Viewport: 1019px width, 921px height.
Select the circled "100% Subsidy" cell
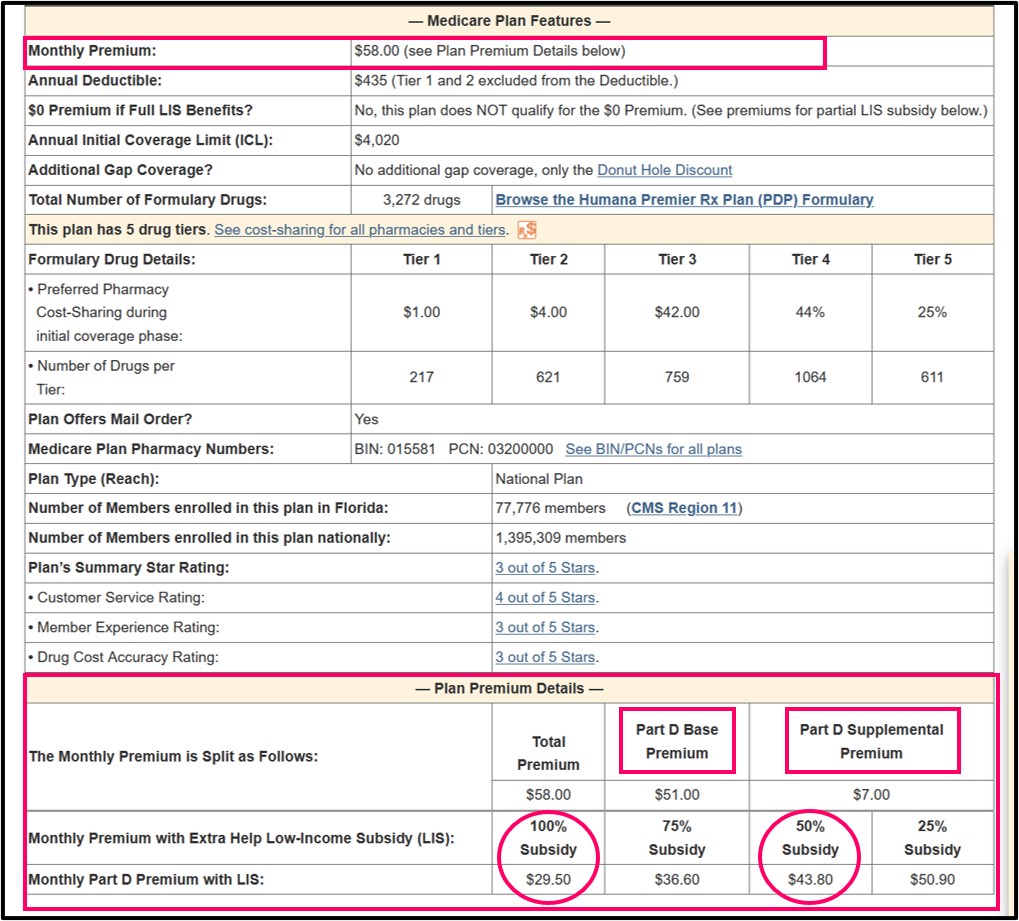point(548,840)
